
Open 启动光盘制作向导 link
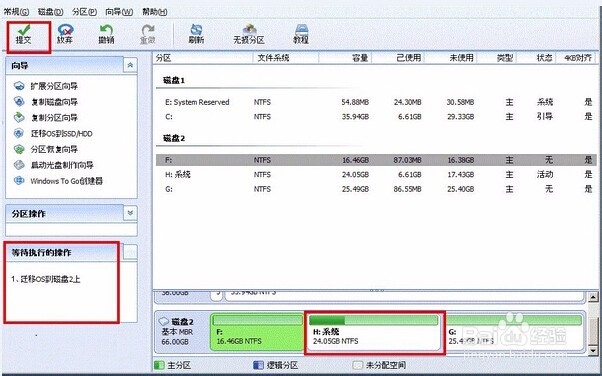point(62,165)
